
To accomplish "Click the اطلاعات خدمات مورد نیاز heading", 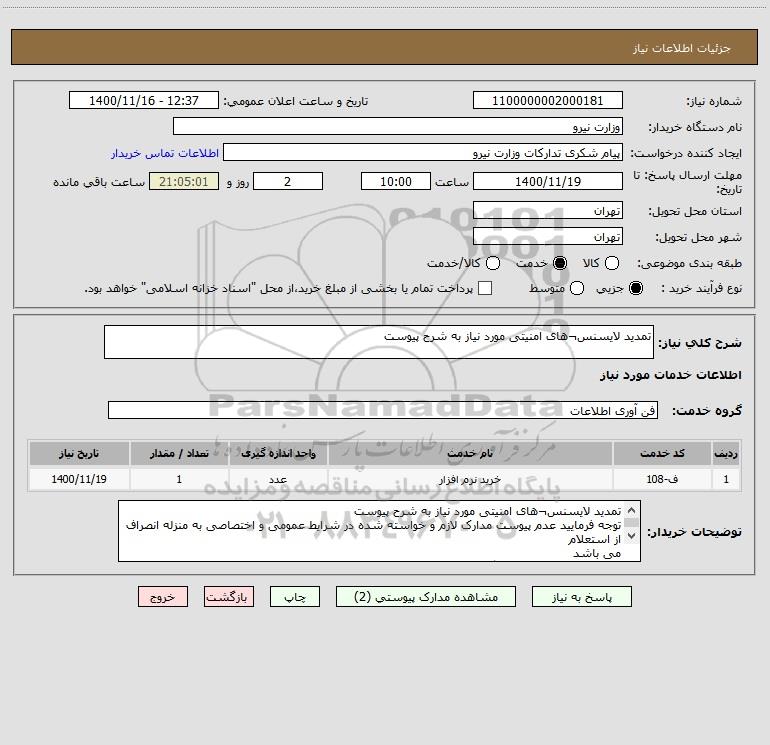I will click(x=670, y=375).
